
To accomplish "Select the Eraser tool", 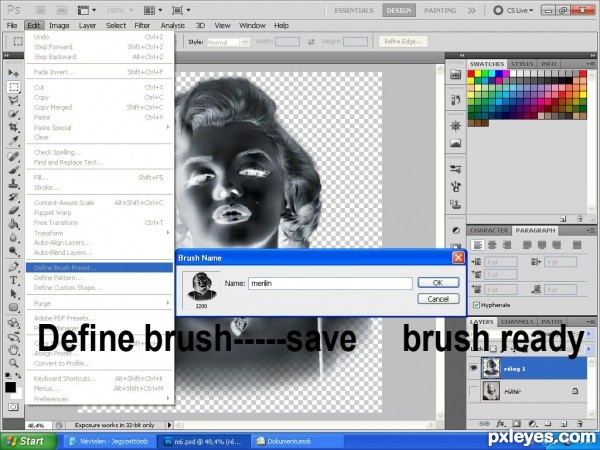I will pyautogui.click(x=13, y=210).
